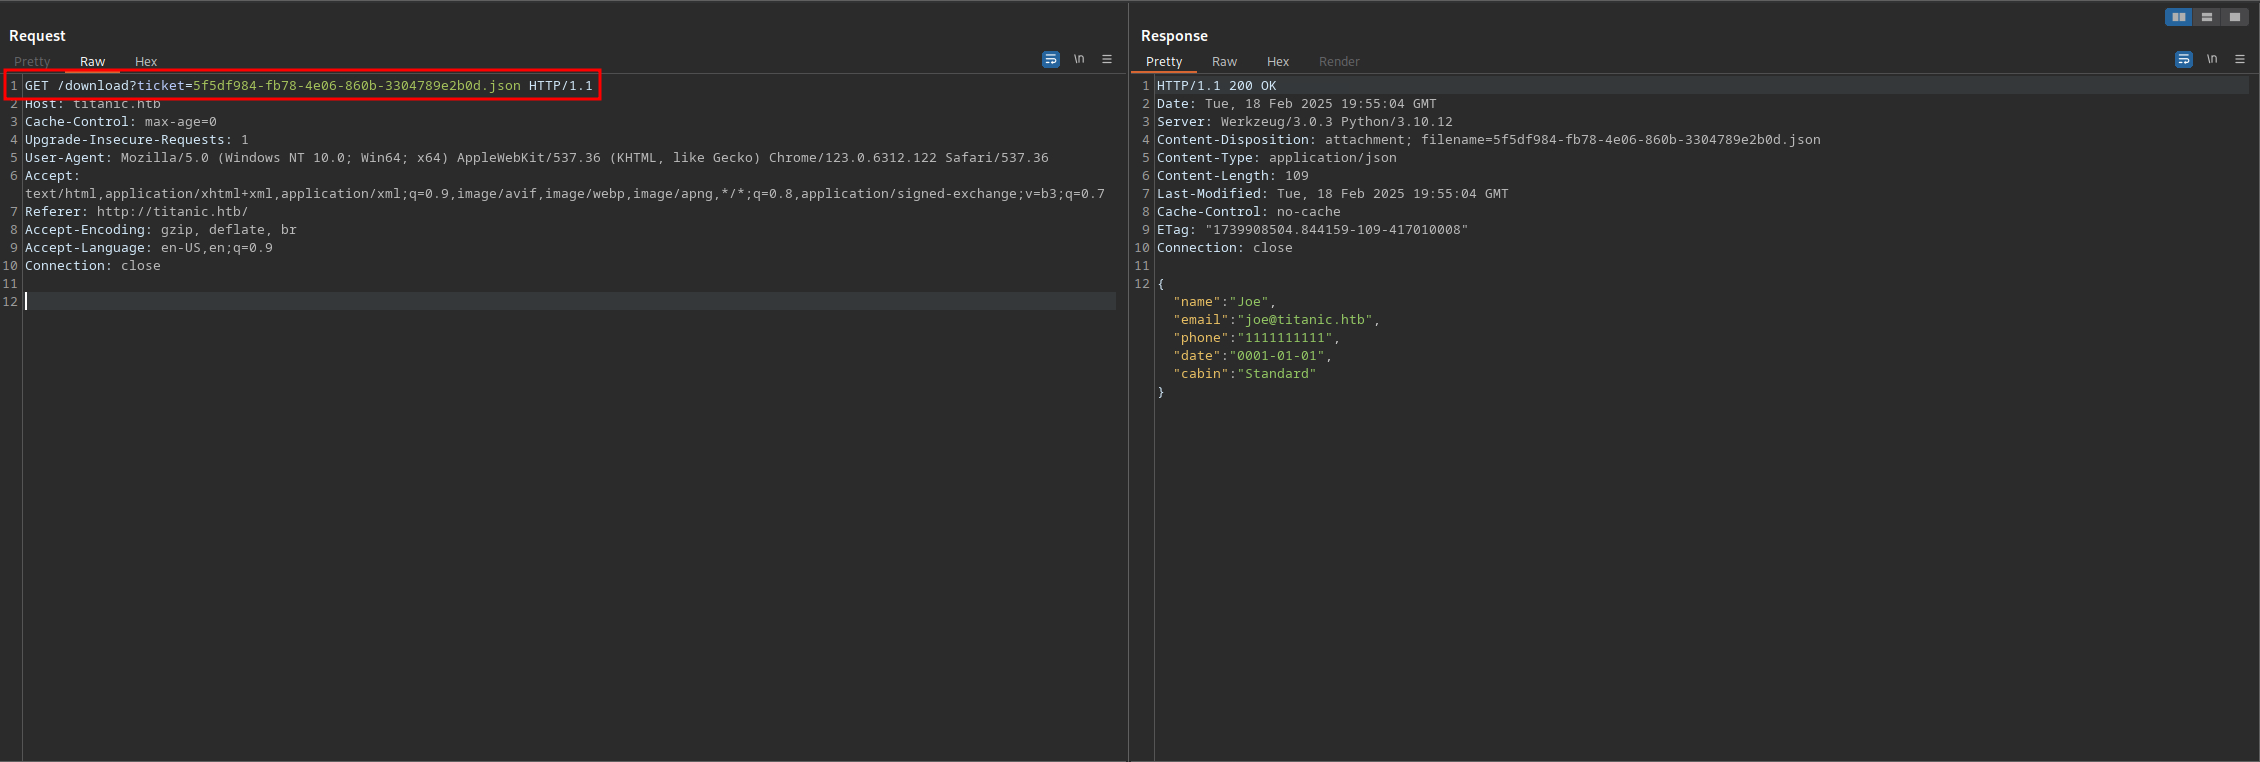Switch Request view to Pretty tab

click(32, 62)
